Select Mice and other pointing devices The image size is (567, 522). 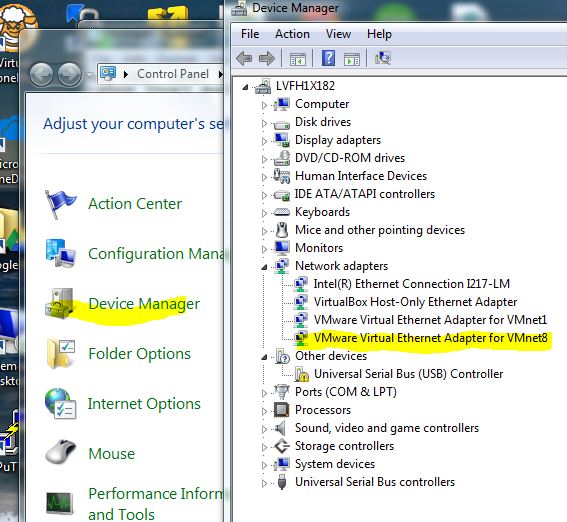coord(380,230)
